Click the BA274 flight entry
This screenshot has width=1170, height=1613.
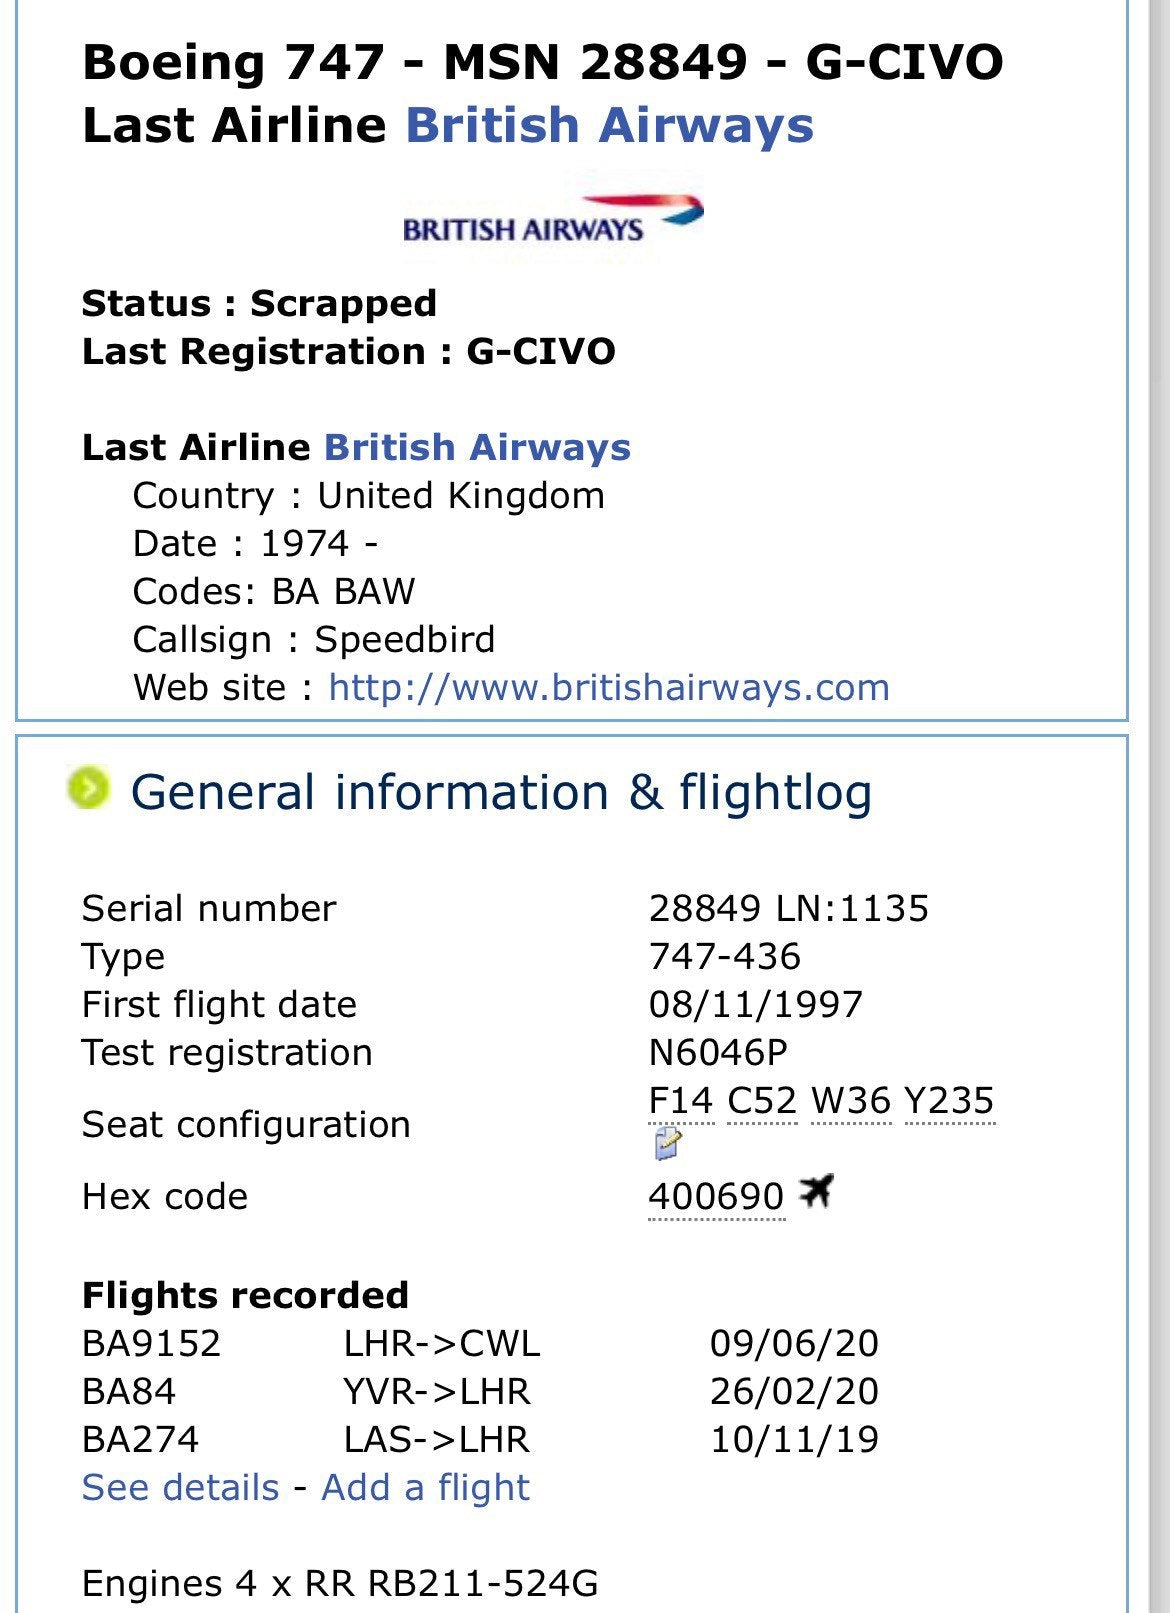[140, 1440]
